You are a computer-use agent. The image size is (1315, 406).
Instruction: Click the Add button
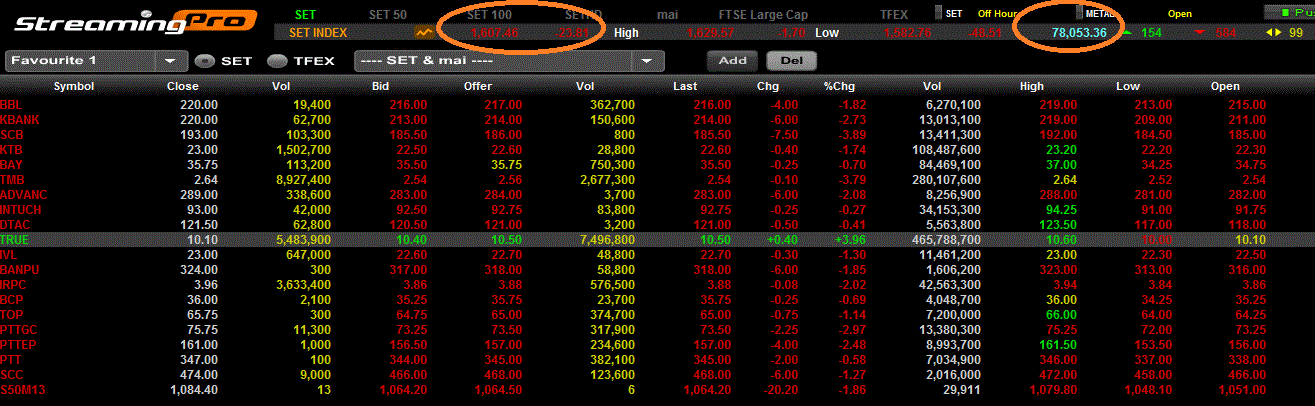(733, 60)
